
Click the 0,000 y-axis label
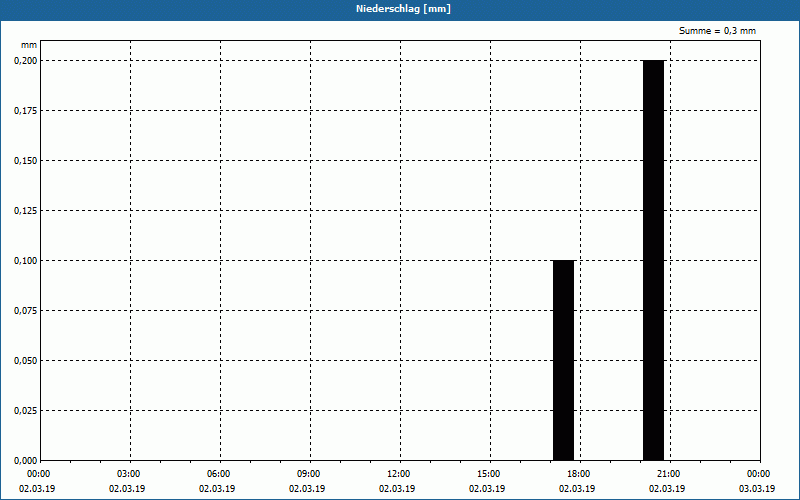coord(26,461)
